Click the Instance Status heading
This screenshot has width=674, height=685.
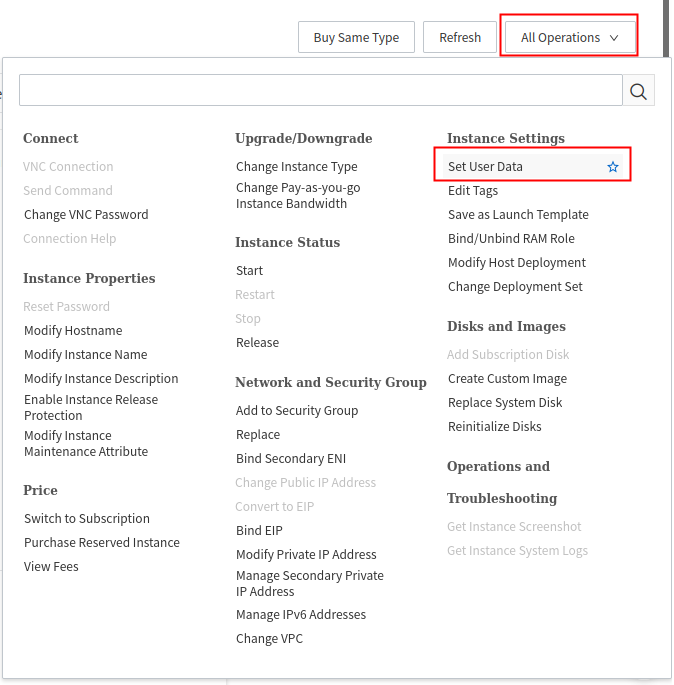tap(287, 242)
